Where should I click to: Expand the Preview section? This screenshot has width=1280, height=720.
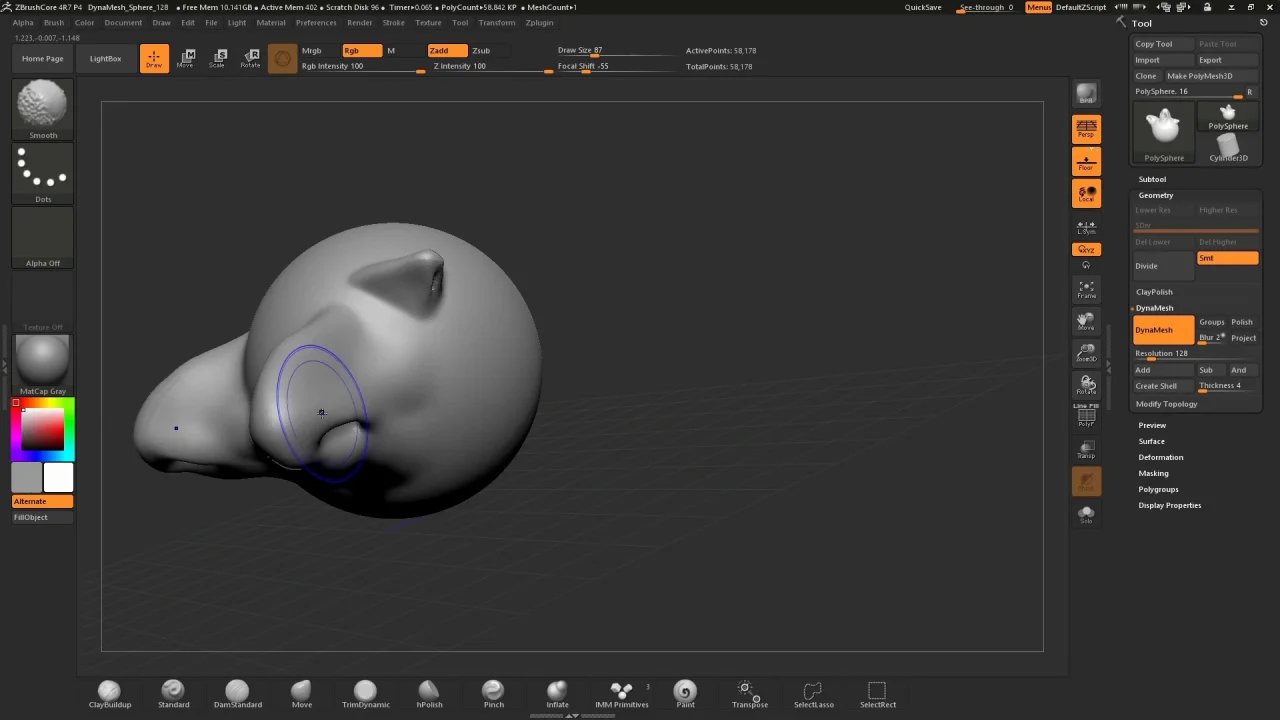click(1152, 425)
